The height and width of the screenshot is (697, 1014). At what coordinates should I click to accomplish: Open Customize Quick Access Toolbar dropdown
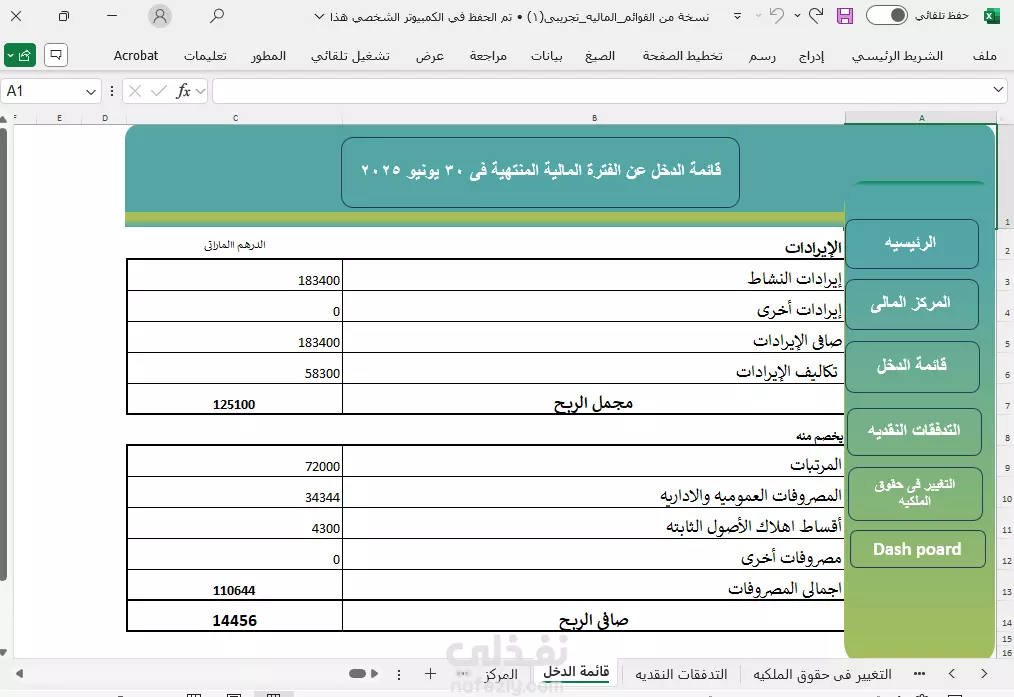point(737,16)
